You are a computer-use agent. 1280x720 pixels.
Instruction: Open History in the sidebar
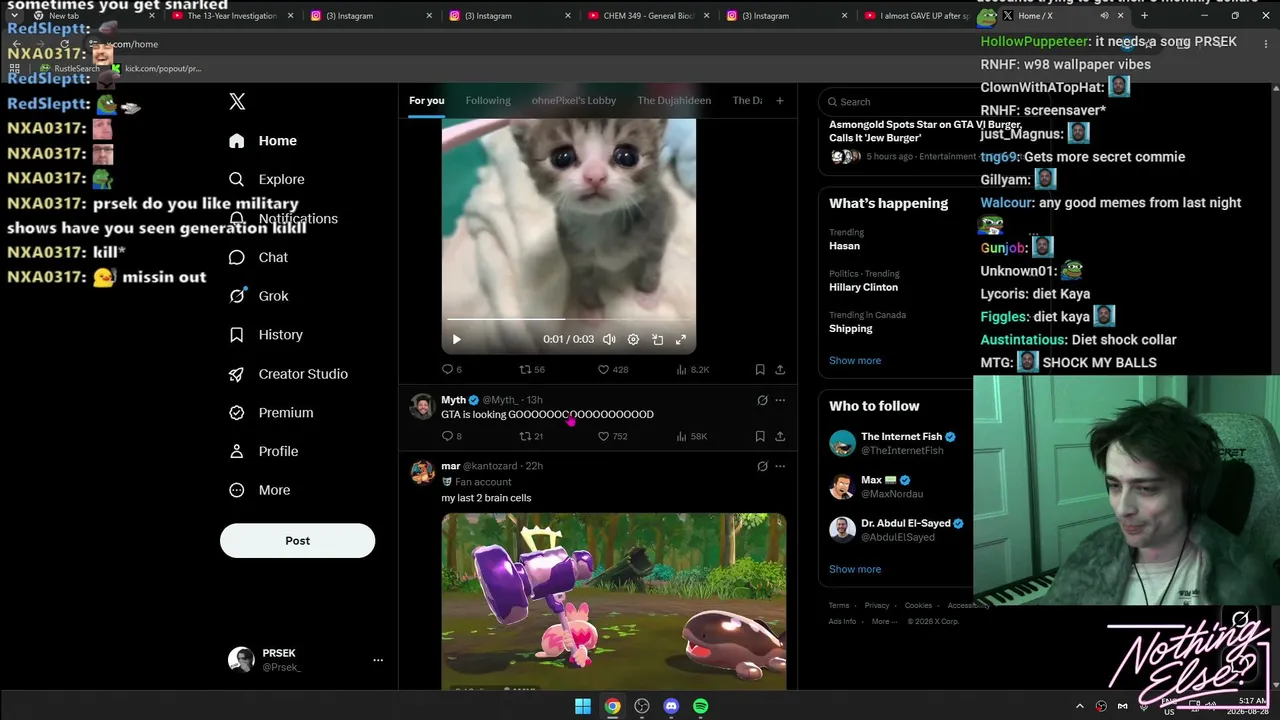265,335
